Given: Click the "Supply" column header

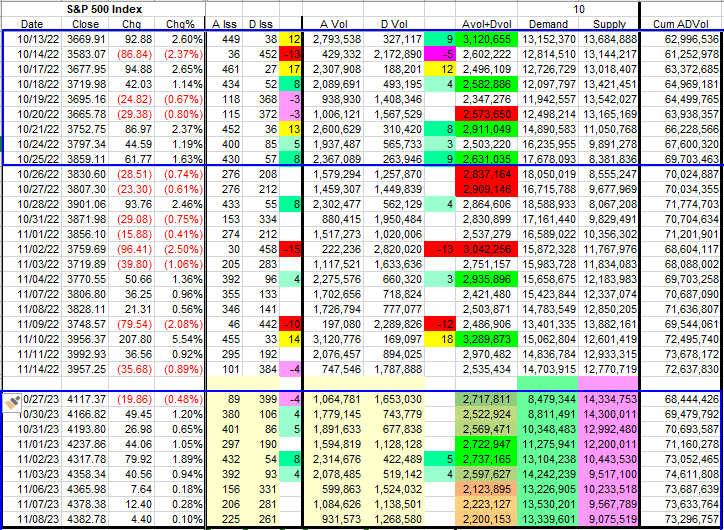Looking at the screenshot, I should pyautogui.click(x=609, y=24).
